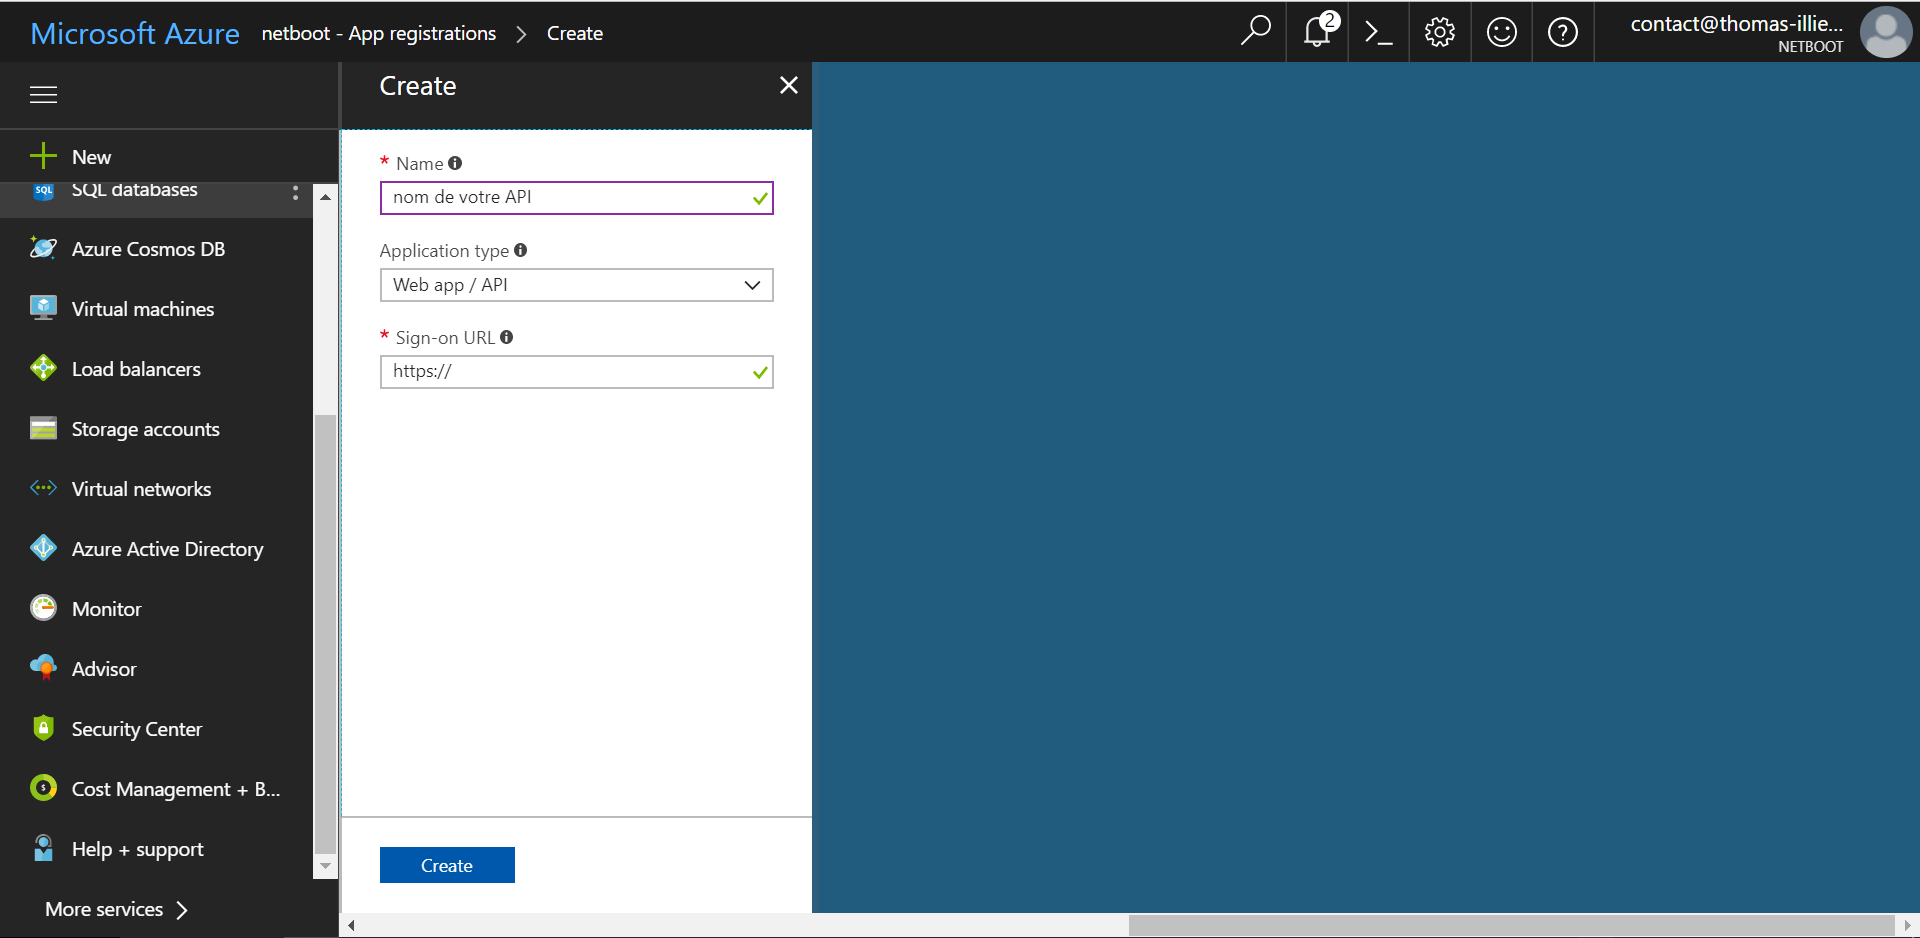Click sidebar scroll up arrow
Screen dimensions: 1920x938
325,197
